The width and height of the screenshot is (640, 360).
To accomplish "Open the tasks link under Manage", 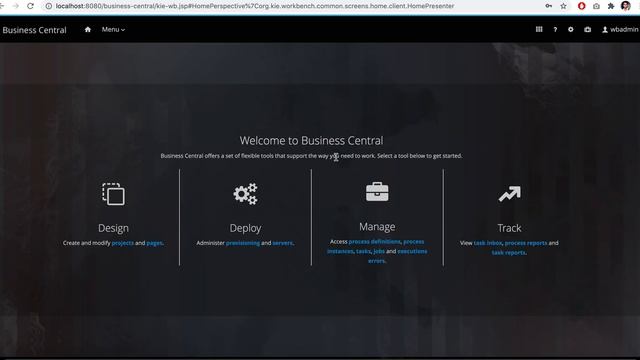I will tap(363, 251).
